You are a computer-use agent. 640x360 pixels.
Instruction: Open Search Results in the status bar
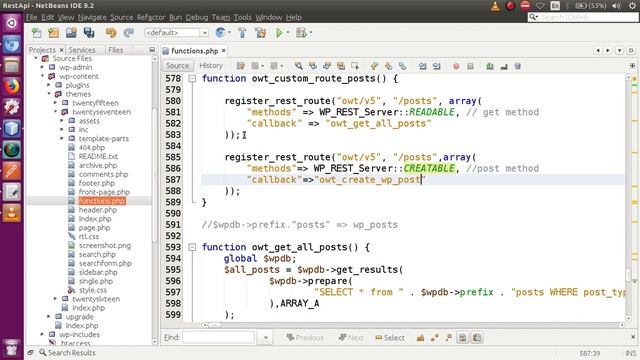(67, 353)
